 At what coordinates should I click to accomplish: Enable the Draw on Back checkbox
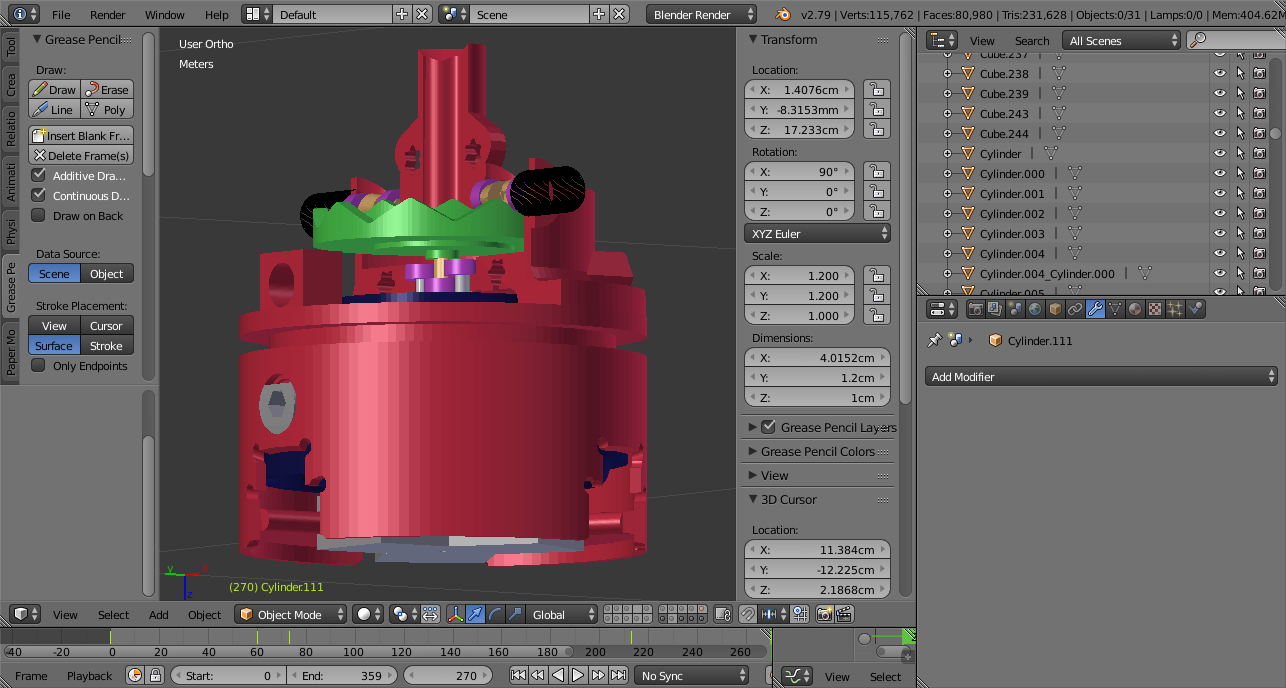click(x=39, y=215)
